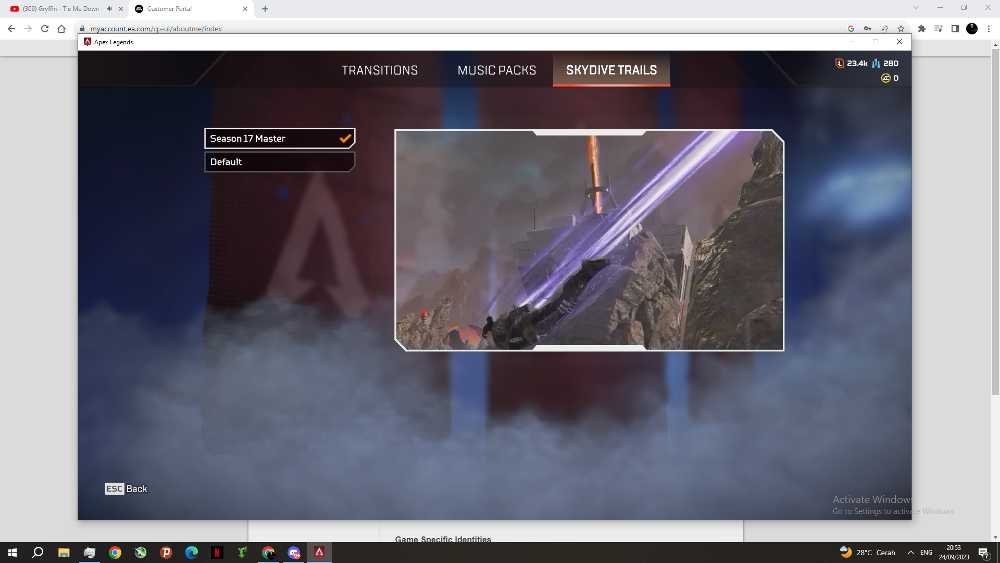Image resolution: width=1000 pixels, height=563 pixels.
Task: Close the Customer Portal browser tab
Action: (x=245, y=9)
